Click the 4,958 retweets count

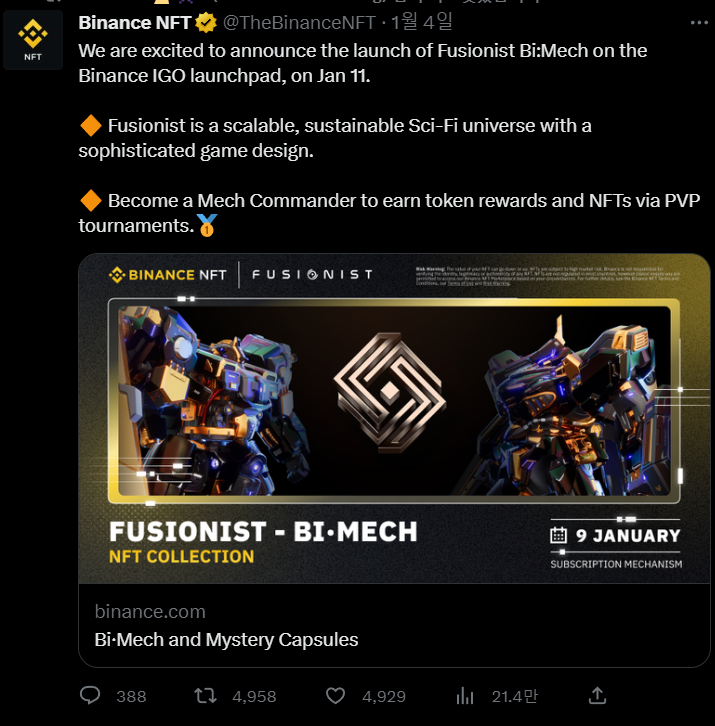(254, 696)
